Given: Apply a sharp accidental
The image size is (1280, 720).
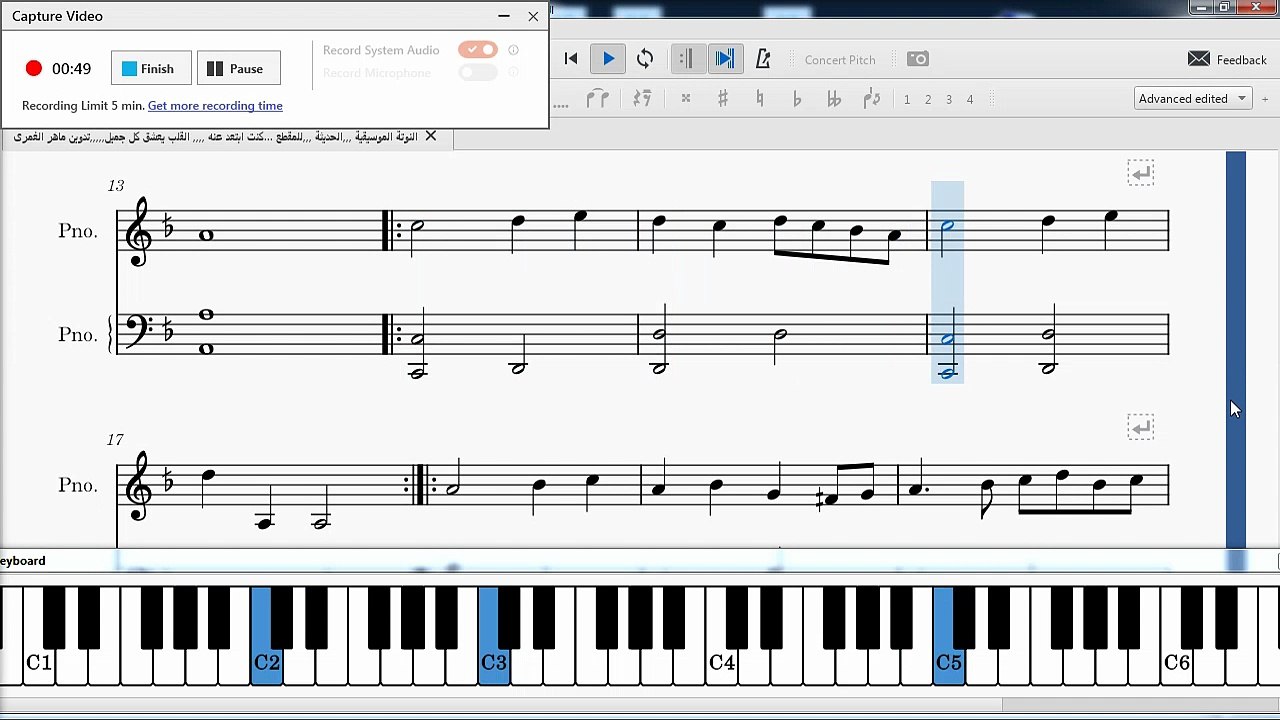Looking at the screenshot, I should pos(722,99).
